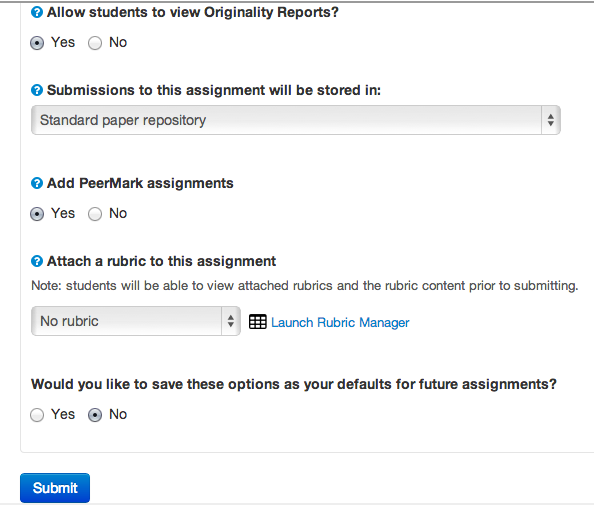This screenshot has width=594, height=505.
Task: Select Yes for viewing Originality Reports
Action: point(37,43)
